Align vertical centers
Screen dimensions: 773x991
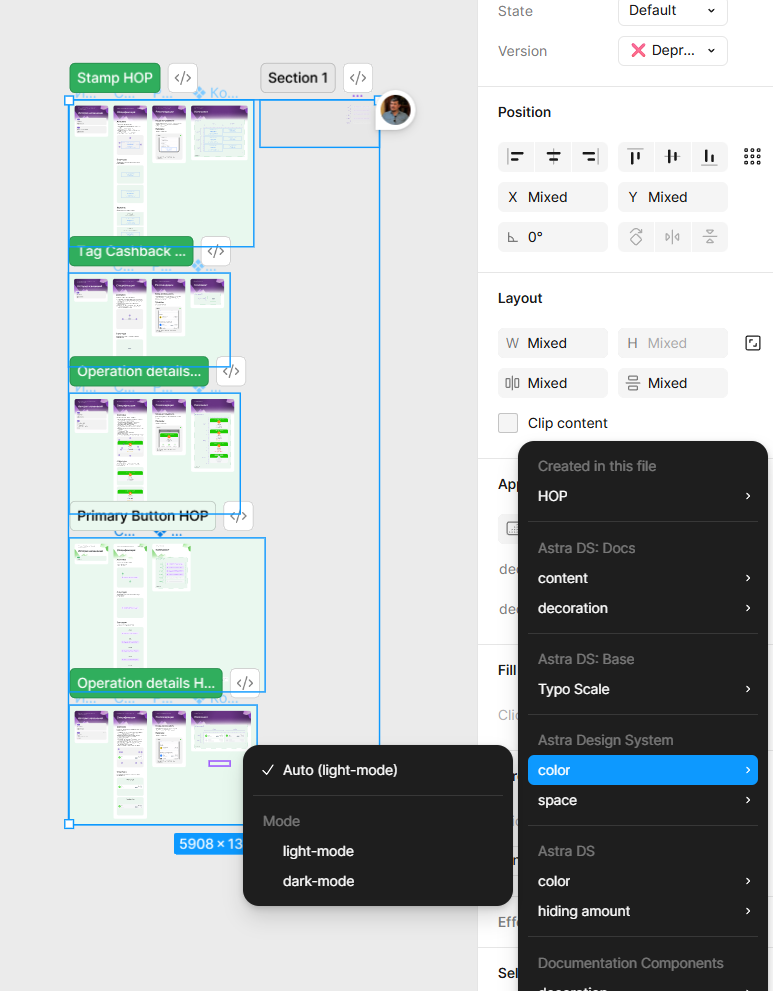click(x=673, y=157)
